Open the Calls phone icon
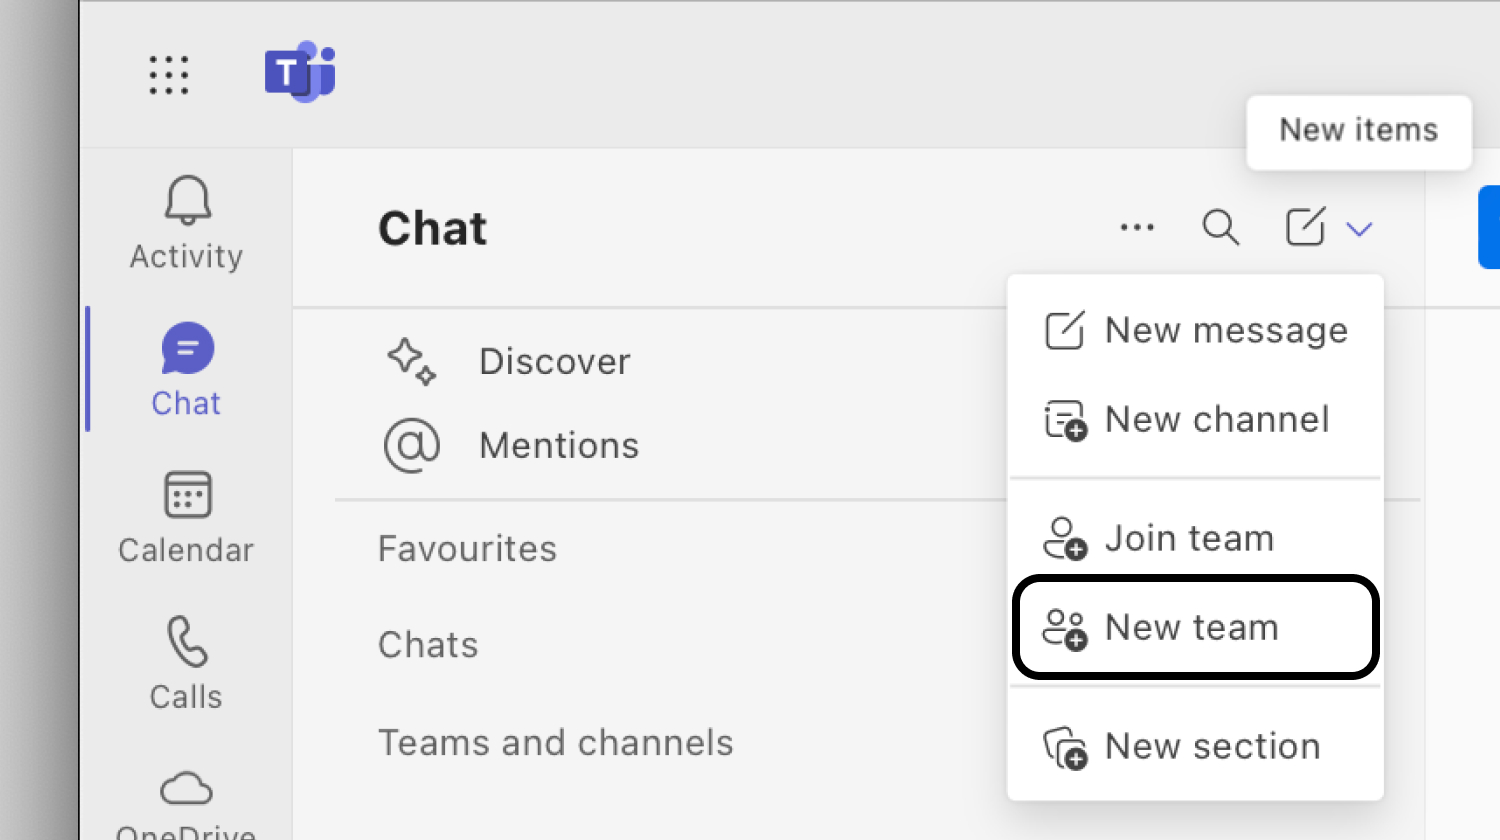The image size is (1500, 840). coord(187,641)
